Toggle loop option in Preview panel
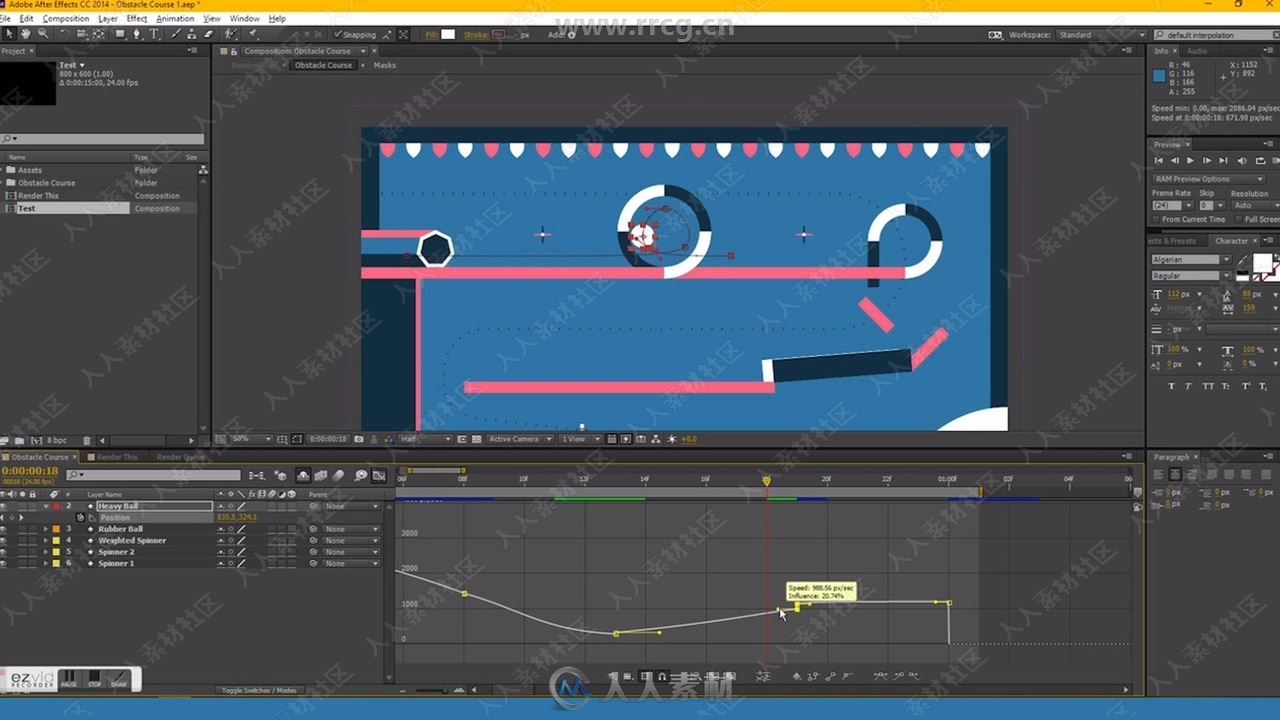 point(1259,160)
